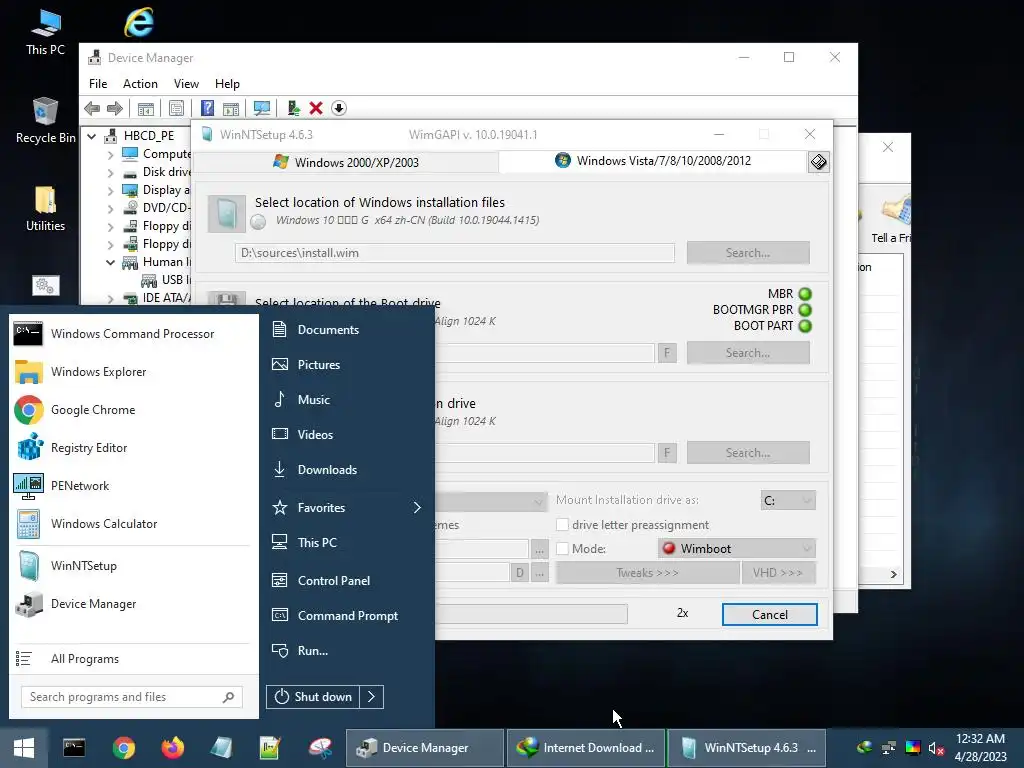
Task: Click the red X Uninstall device icon
Action: [316, 108]
